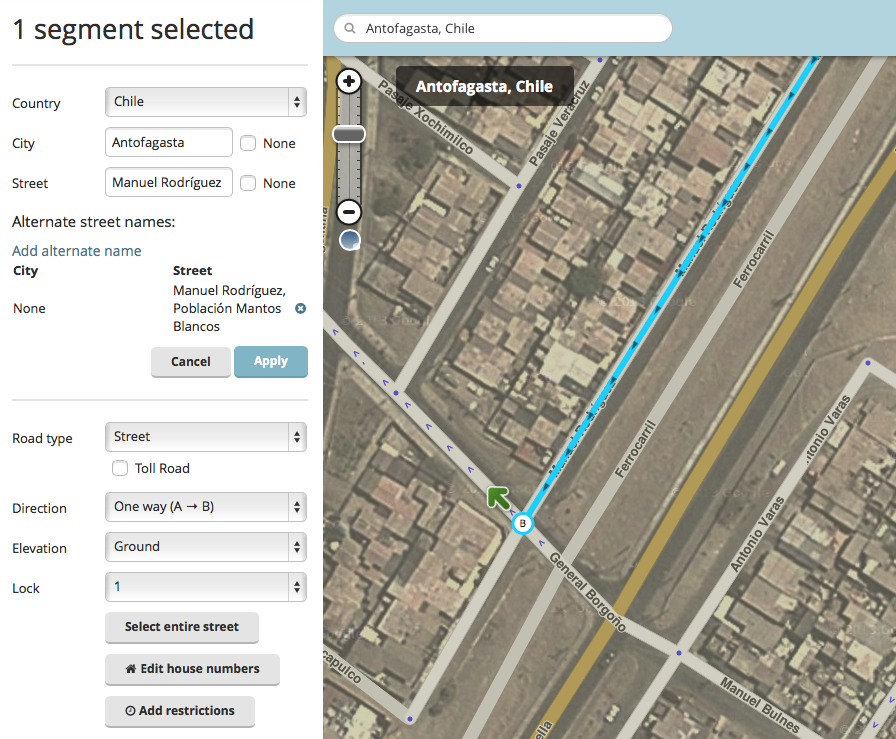Click the zoom in plus button
This screenshot has width=896, height=739.
[x=349, y=81]
